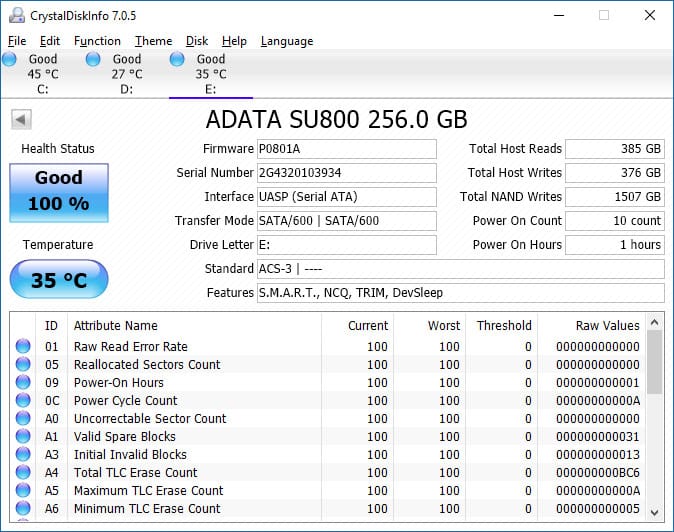Select the Uncorrectable Sector Count row
This screenshot has height=532, width=674.
[328, 419]
